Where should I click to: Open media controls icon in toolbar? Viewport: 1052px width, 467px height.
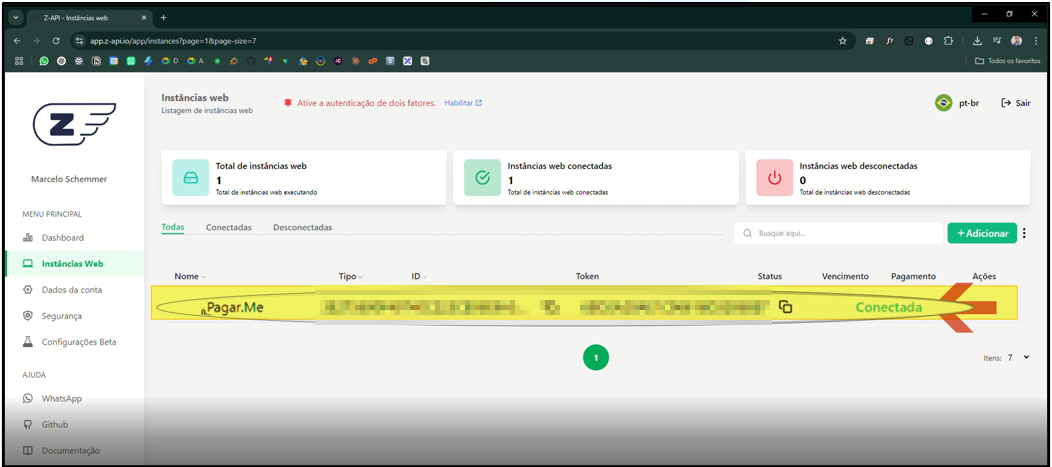997,41
